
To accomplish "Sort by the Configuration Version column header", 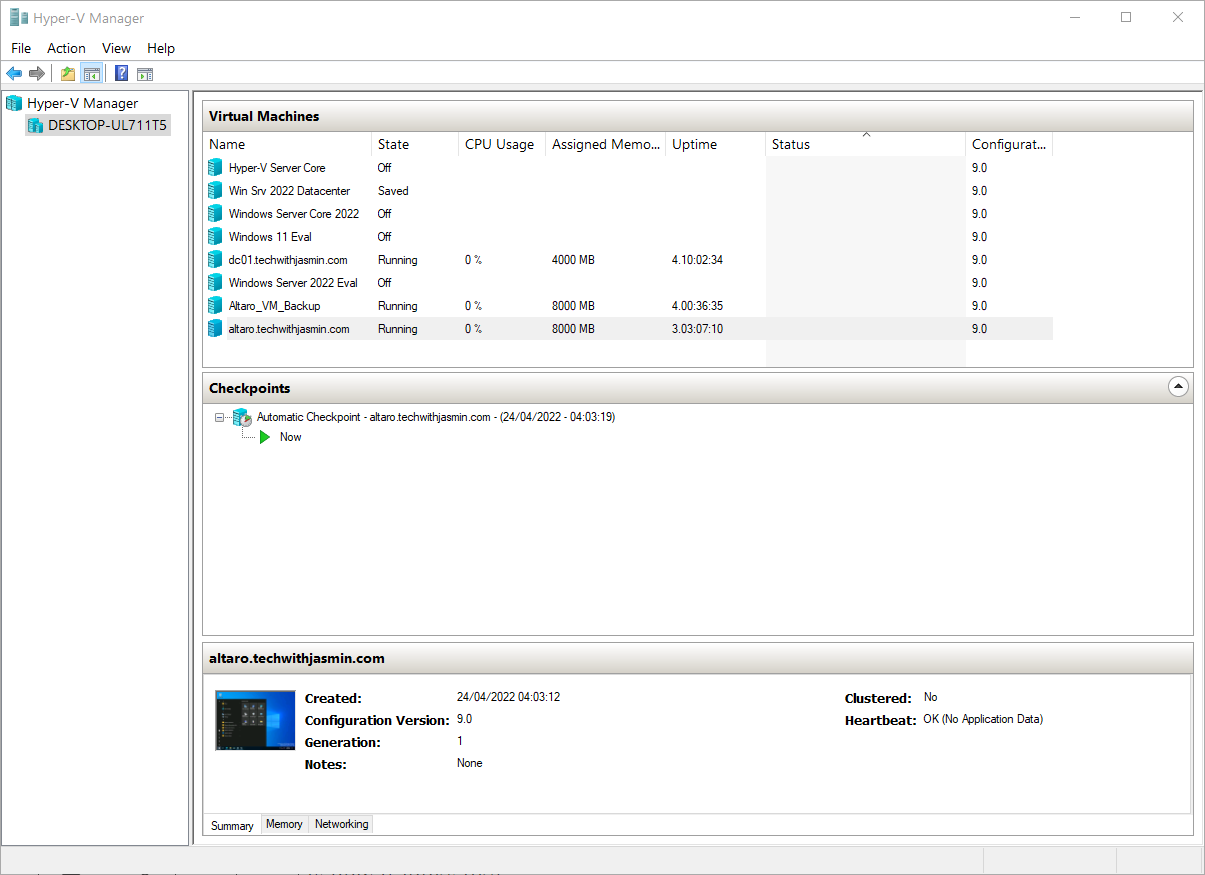I will click(x=1009, y=144).
